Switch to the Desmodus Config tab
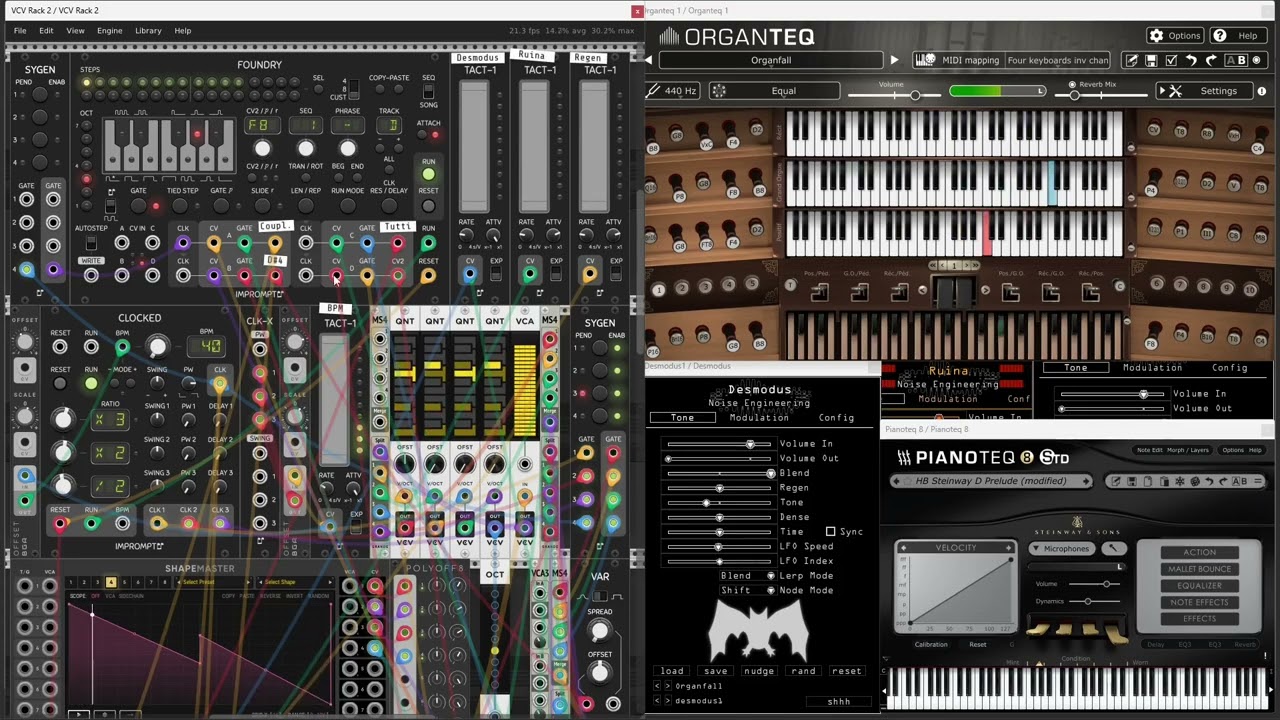1280x720 pixels. point(836,417)
